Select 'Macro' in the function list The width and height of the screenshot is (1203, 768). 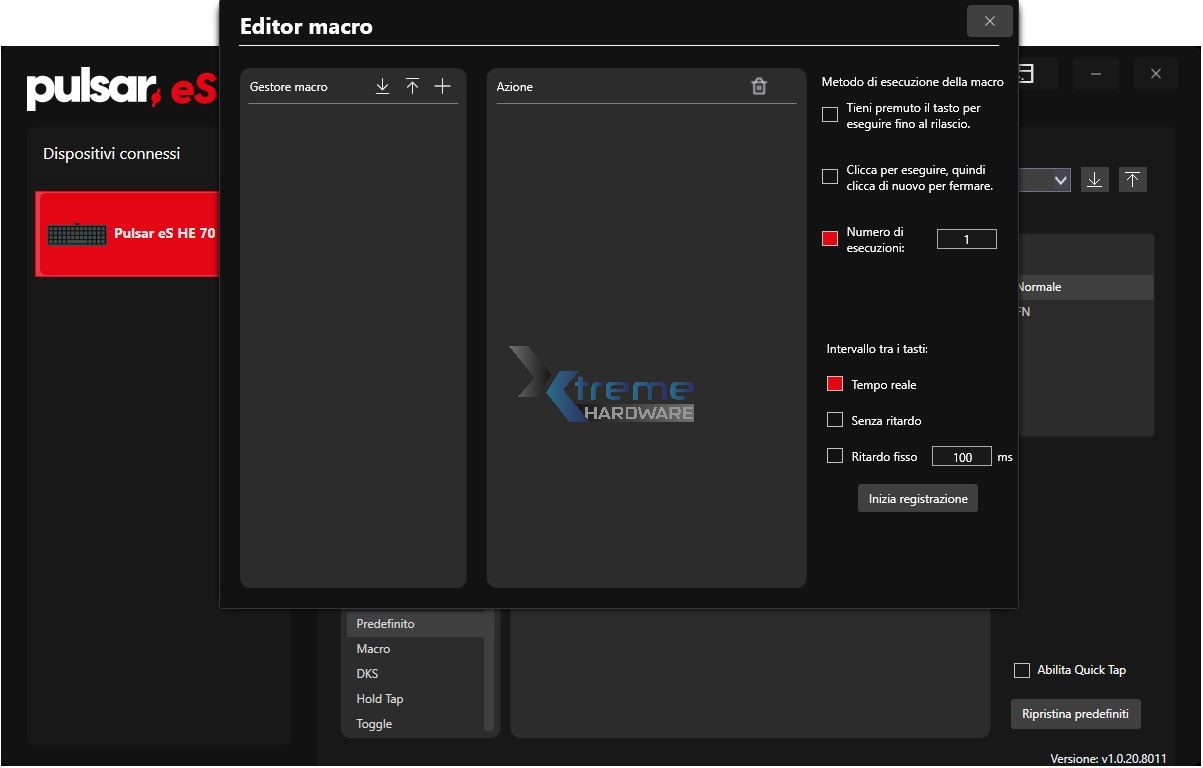tap(374, 649)
